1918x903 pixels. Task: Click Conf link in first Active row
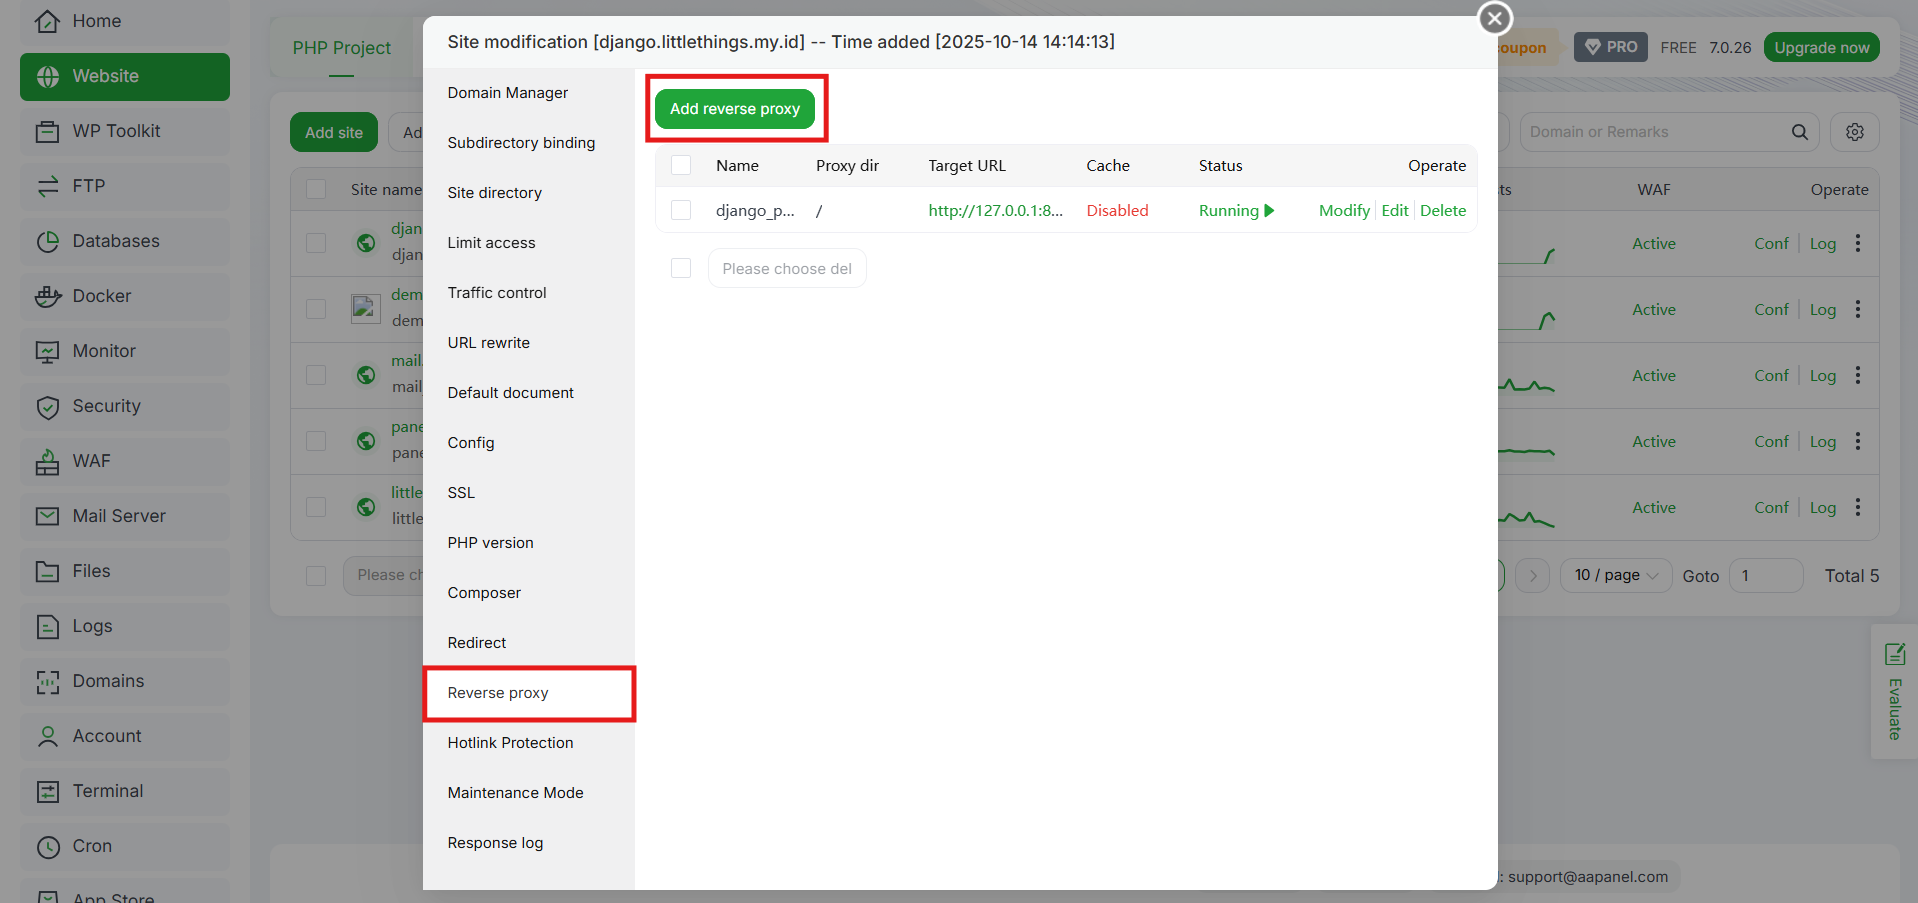click(x=1771, y=243)
